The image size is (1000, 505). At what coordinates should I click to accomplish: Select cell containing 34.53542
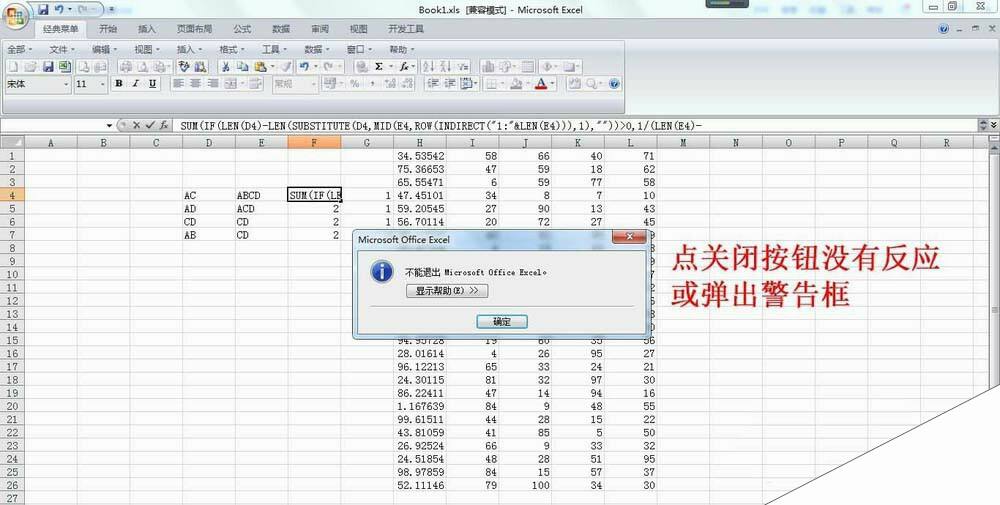point(420,156)
